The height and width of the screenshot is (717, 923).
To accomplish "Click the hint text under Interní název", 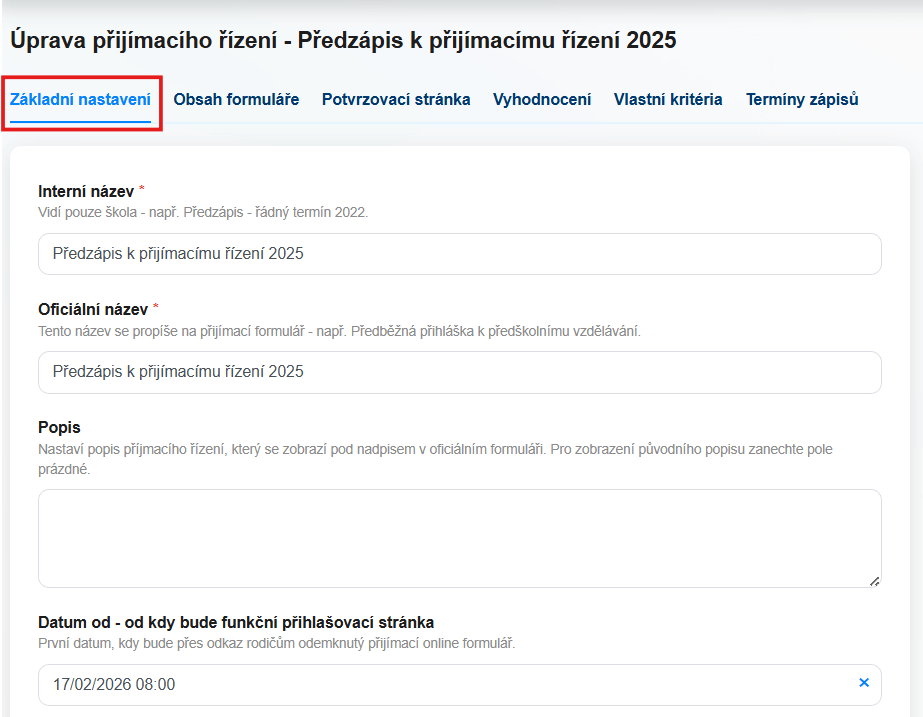I will coord(203,213).
